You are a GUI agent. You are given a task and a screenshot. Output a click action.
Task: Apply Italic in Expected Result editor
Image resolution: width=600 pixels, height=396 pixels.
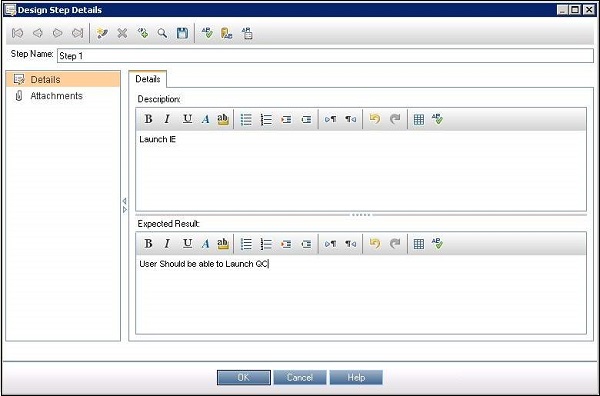point(167,244)
